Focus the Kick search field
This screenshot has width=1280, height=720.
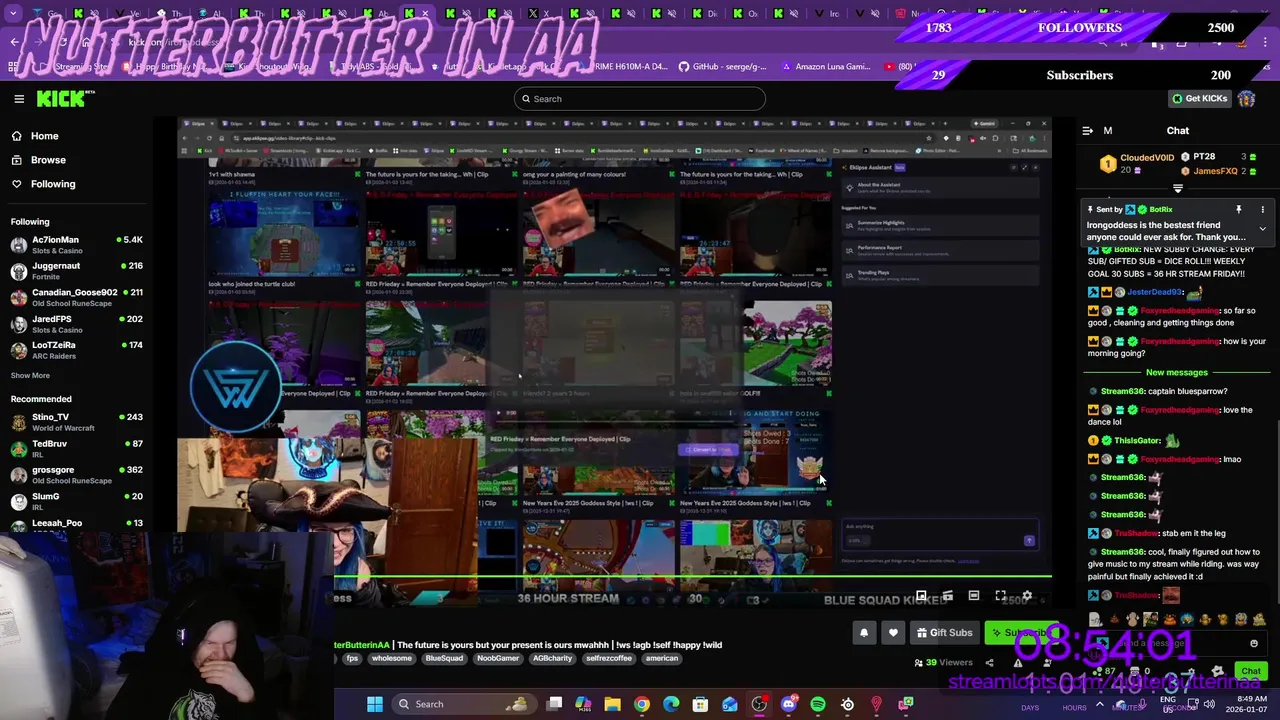tap(640, 98)
